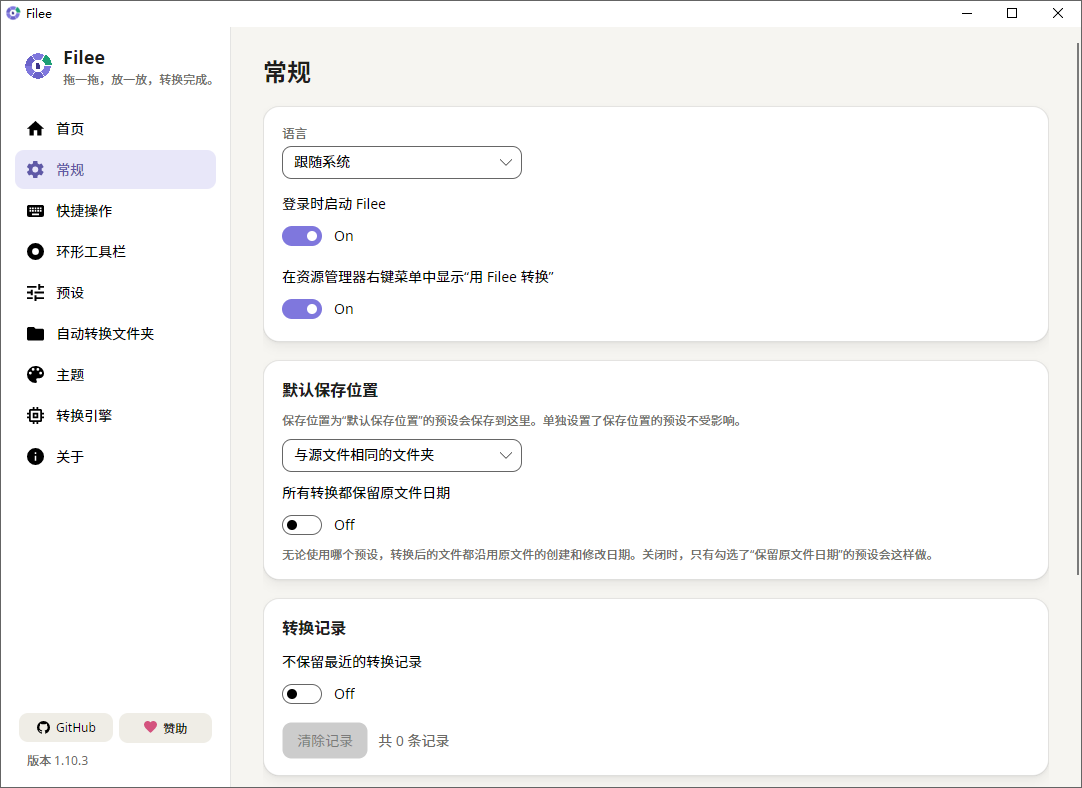Toggle 不保留最近的转换记录 switch
Image resolution: width=1082 pixels, height=788 pixels.
302,694
